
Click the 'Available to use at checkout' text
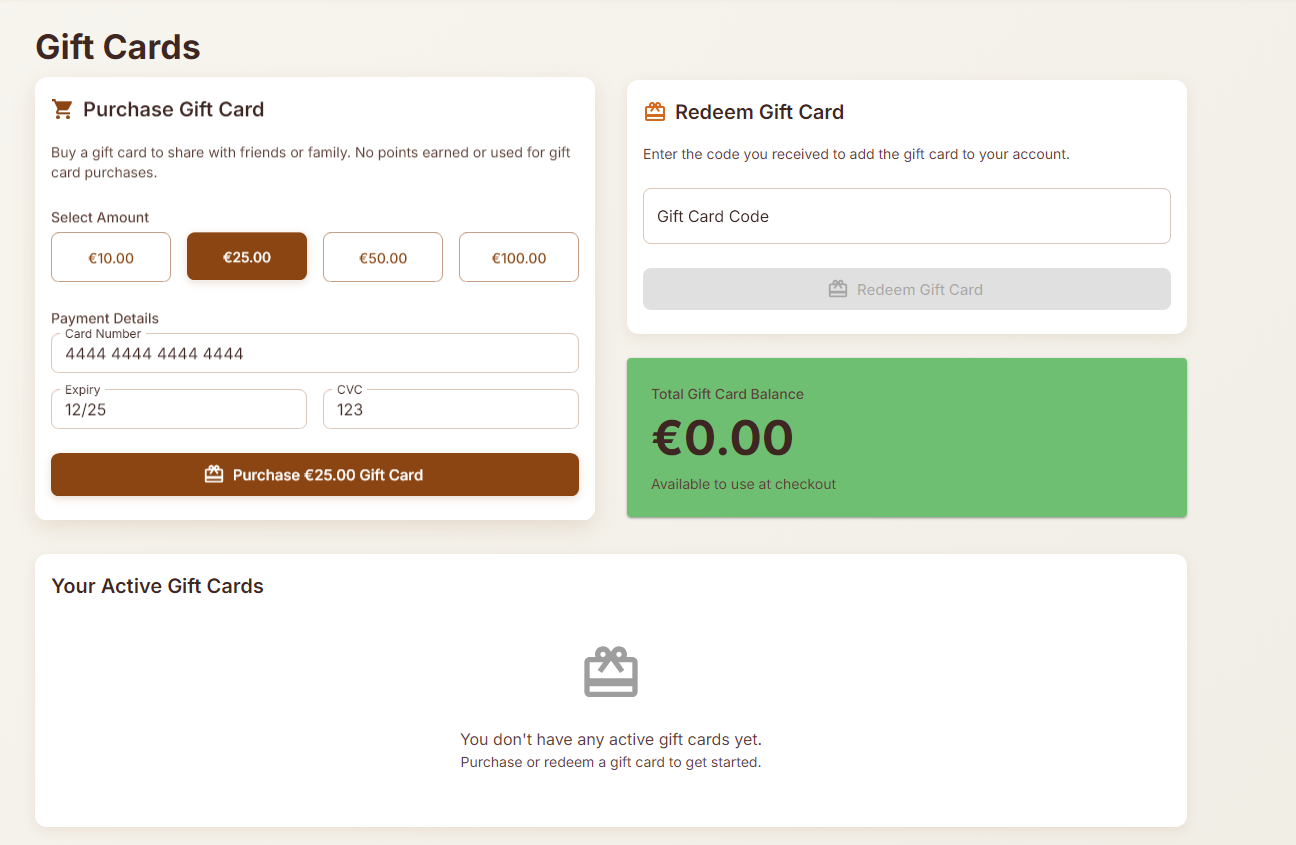[x=743, y=484]
